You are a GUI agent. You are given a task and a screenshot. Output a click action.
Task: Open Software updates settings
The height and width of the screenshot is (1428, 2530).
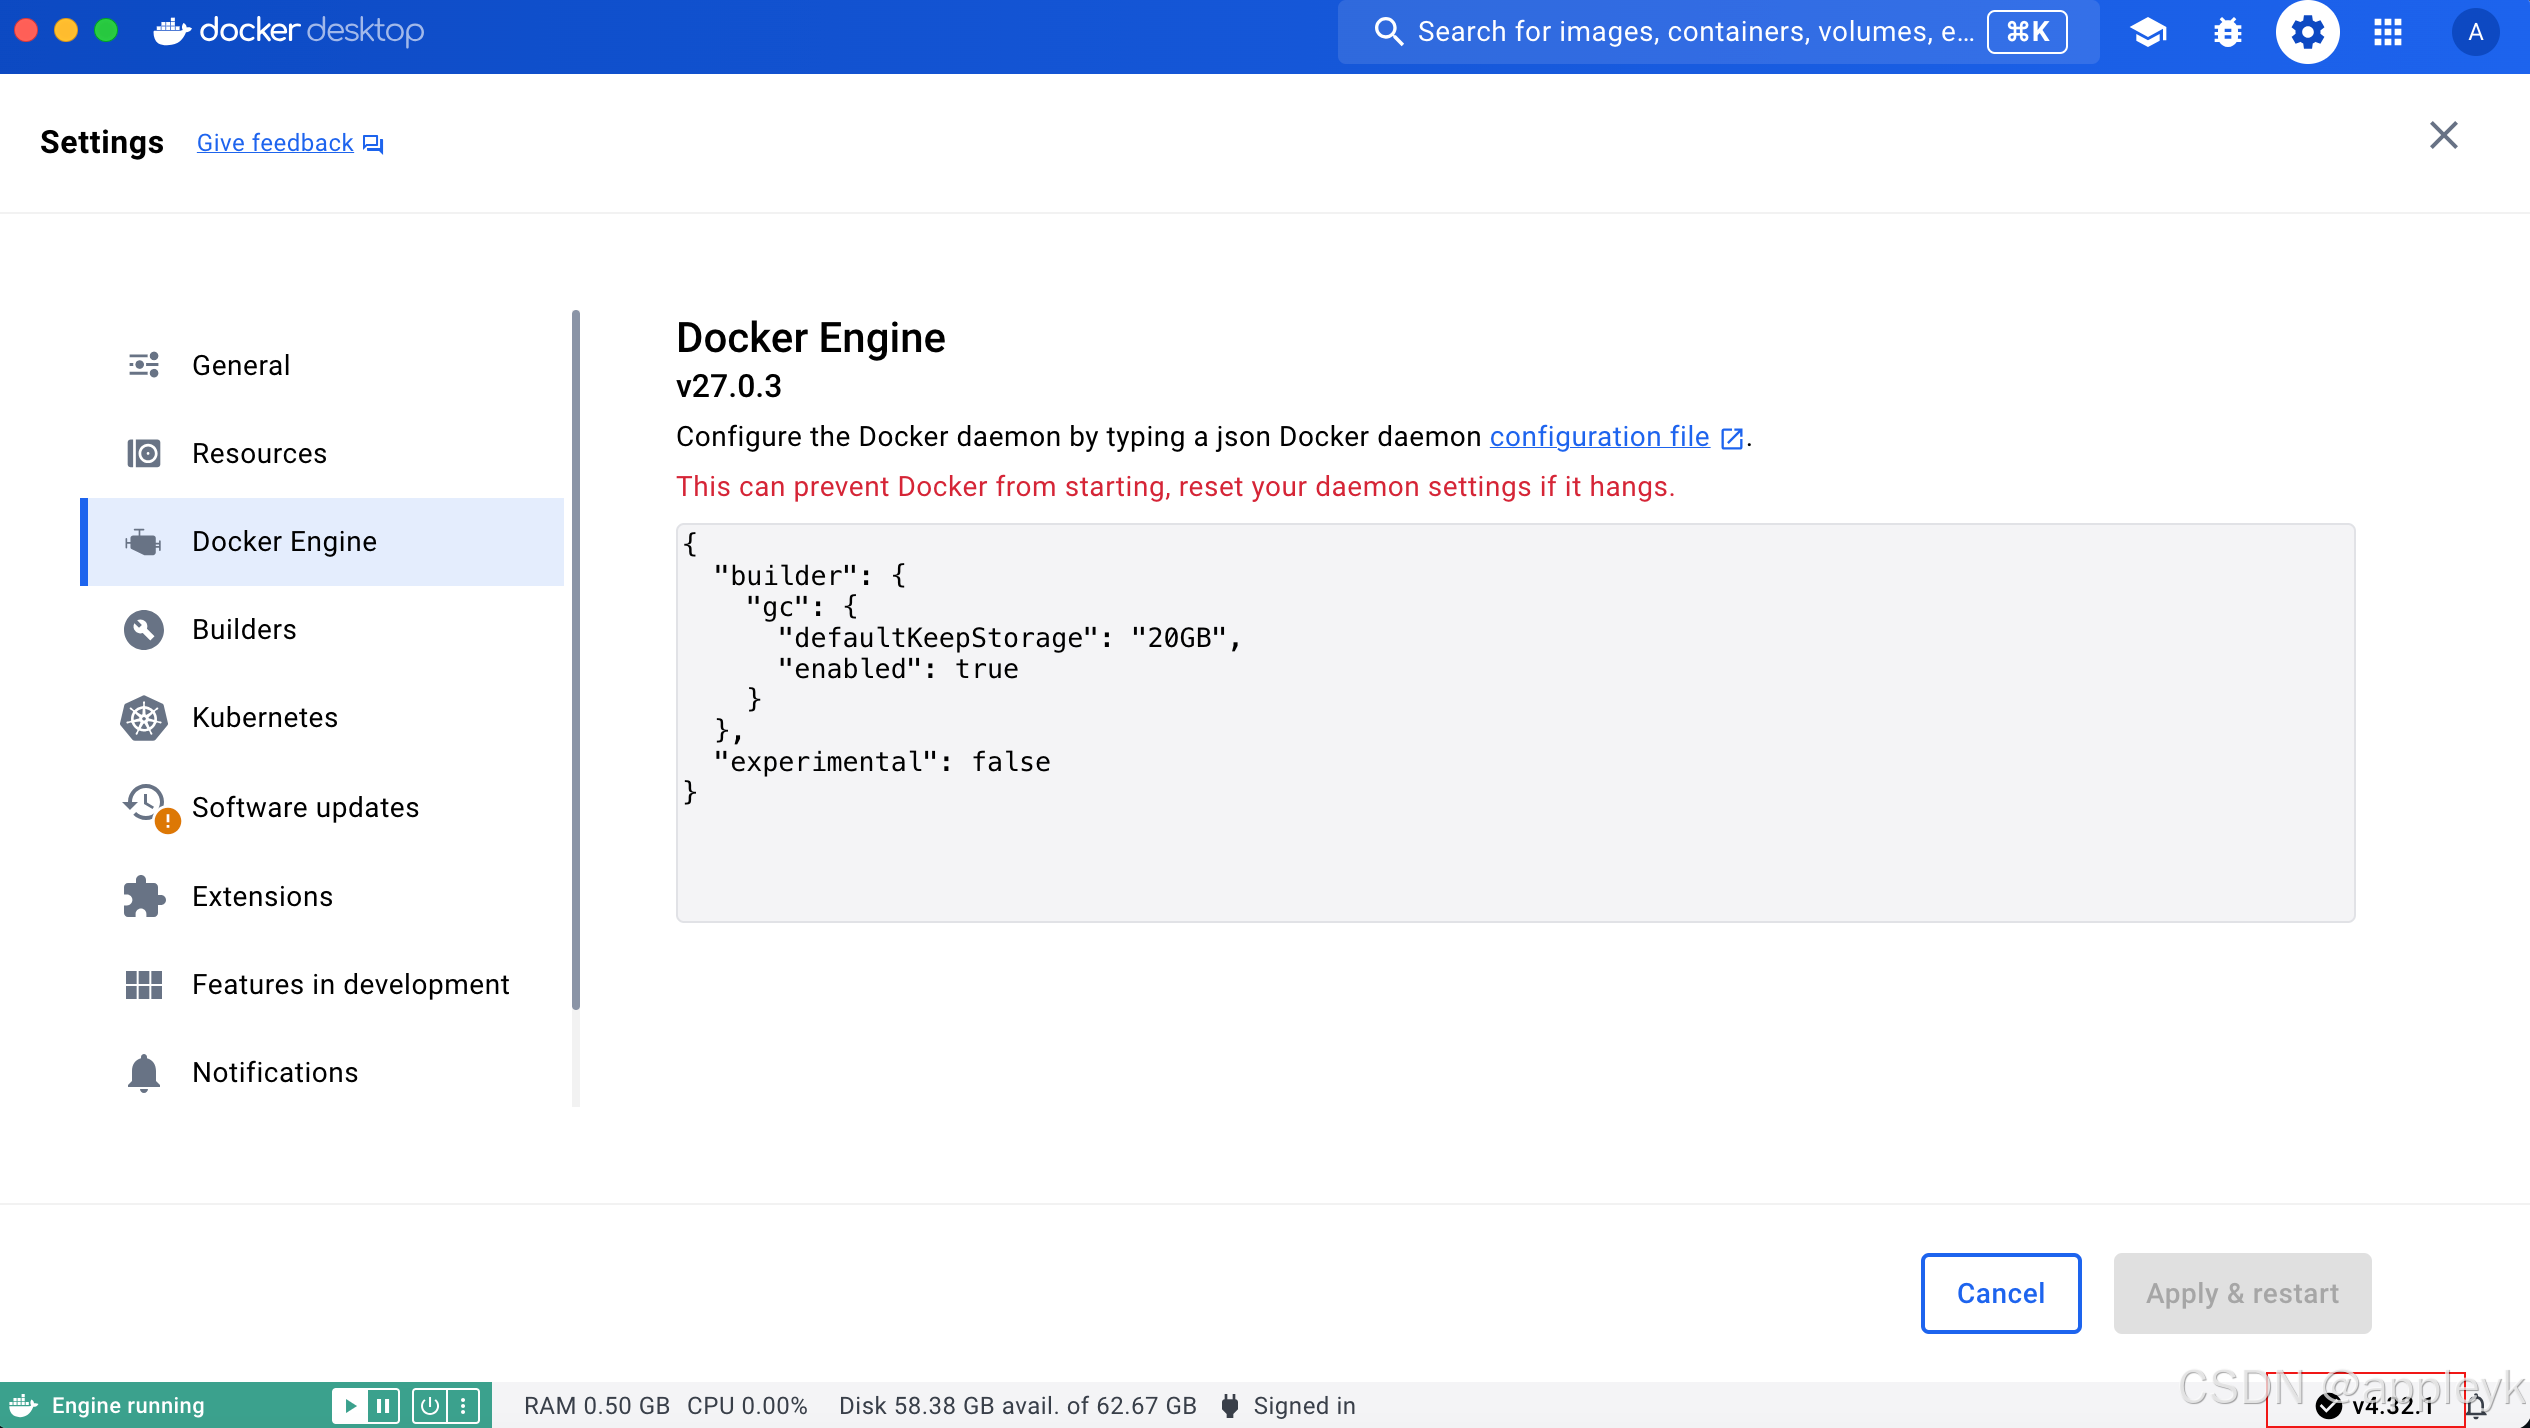pyautogui.click(x=305, y=807)
